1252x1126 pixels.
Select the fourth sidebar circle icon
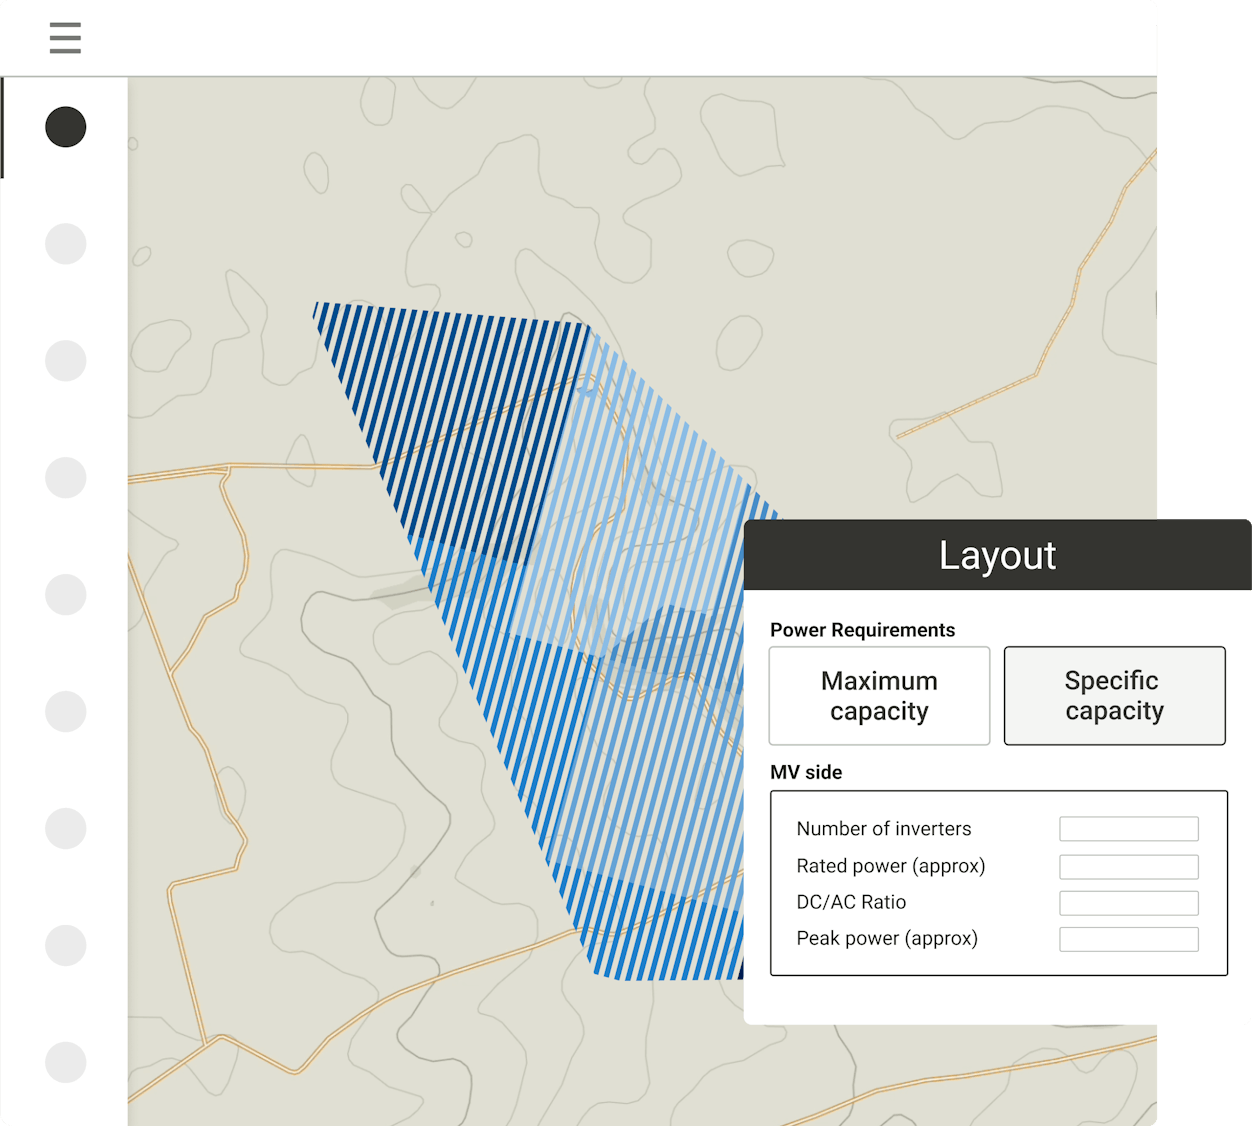(66, 478)
